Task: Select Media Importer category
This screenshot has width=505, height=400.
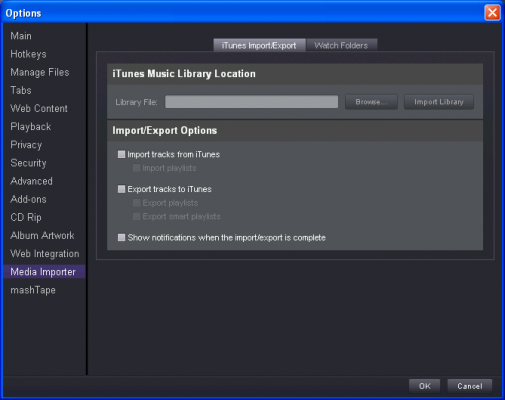Action: (44, 272)
